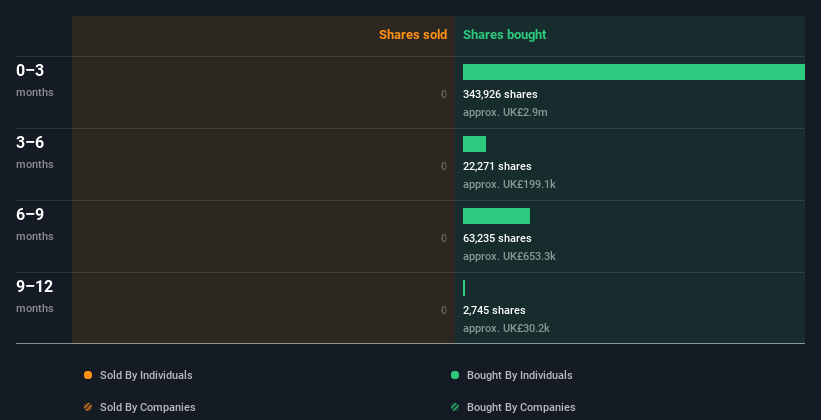821x420 pixels.
Task: Select the 6–9 months green bought bar
Action: point(496,216)
